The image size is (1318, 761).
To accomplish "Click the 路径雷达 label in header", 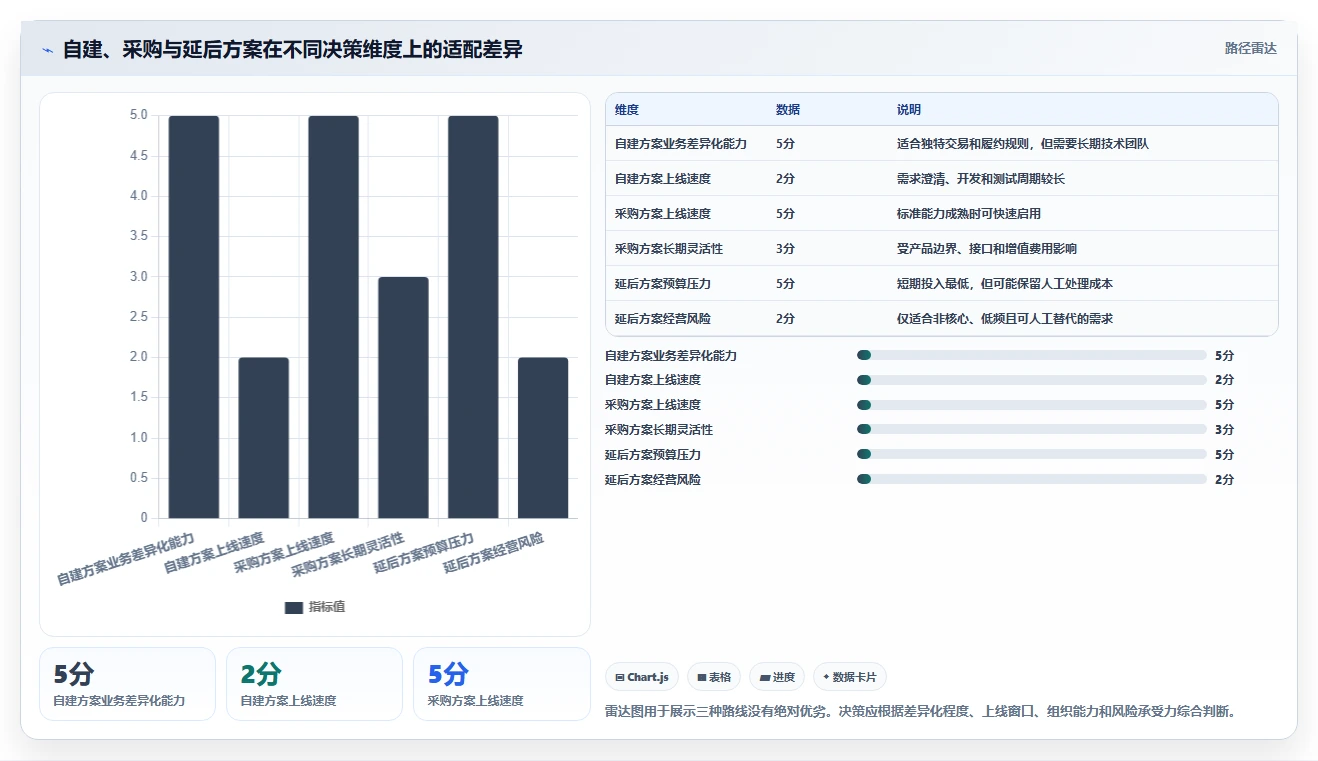I will click(1251, 48).
